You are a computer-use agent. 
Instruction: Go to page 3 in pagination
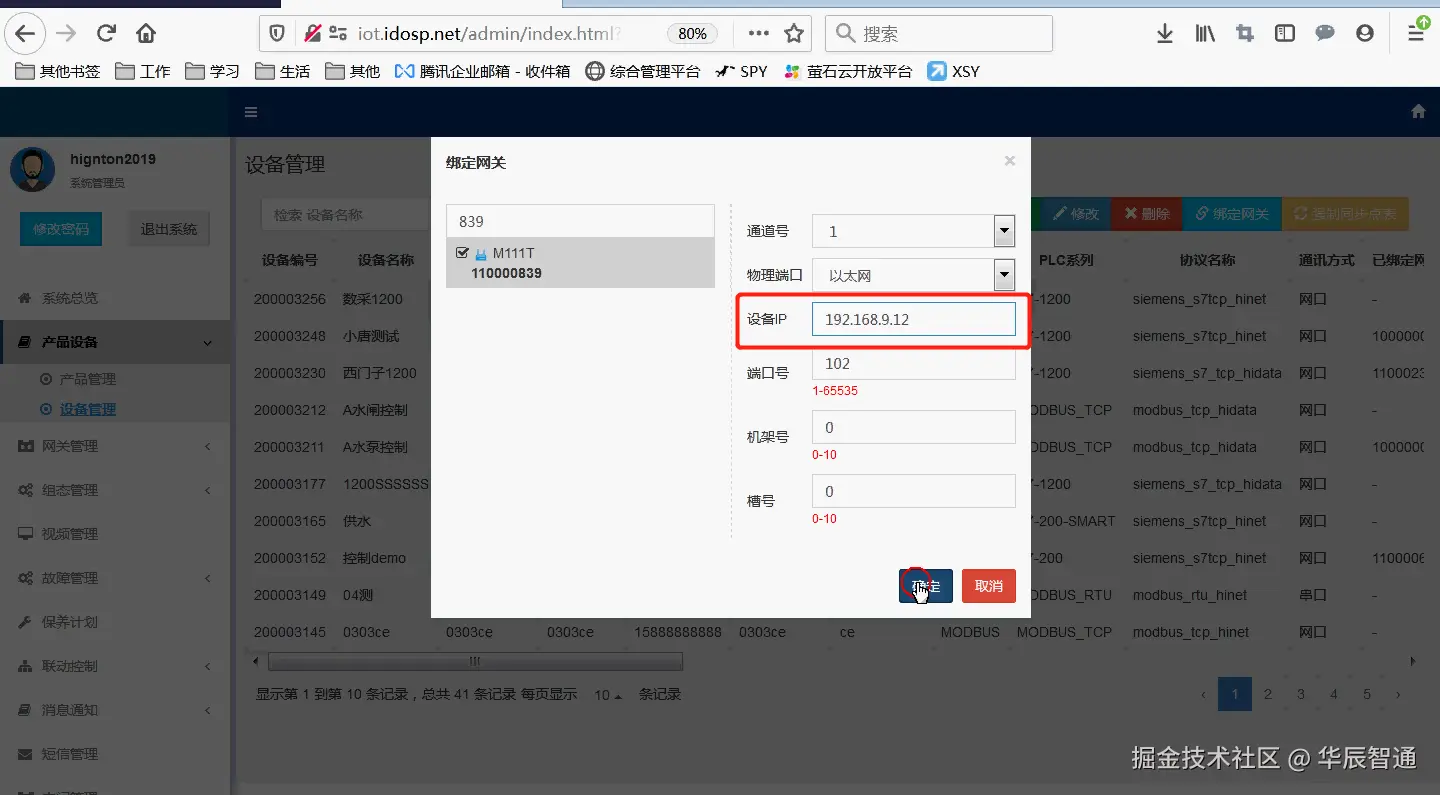[1301, 694]
